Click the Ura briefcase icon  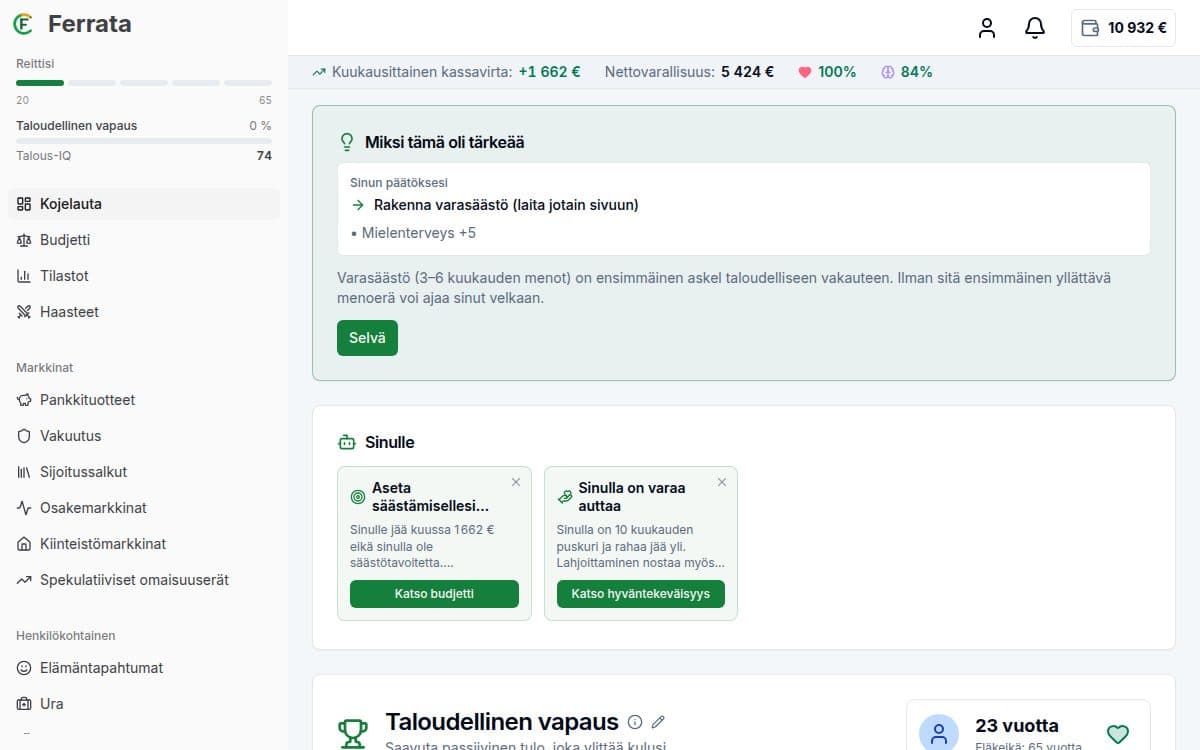24,704
